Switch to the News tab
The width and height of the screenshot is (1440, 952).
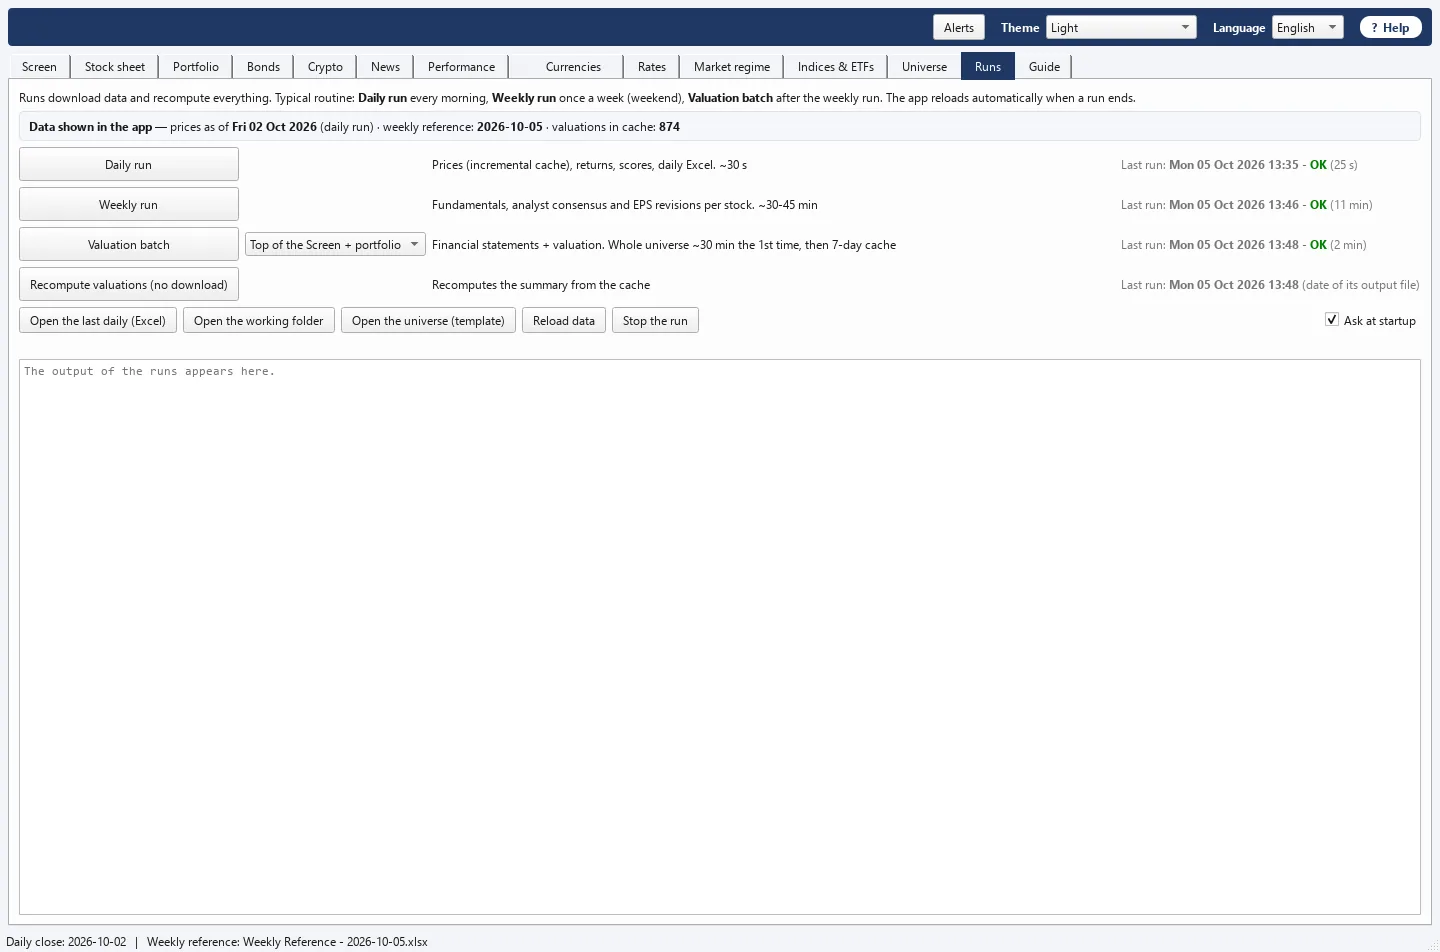pos(385,67)
